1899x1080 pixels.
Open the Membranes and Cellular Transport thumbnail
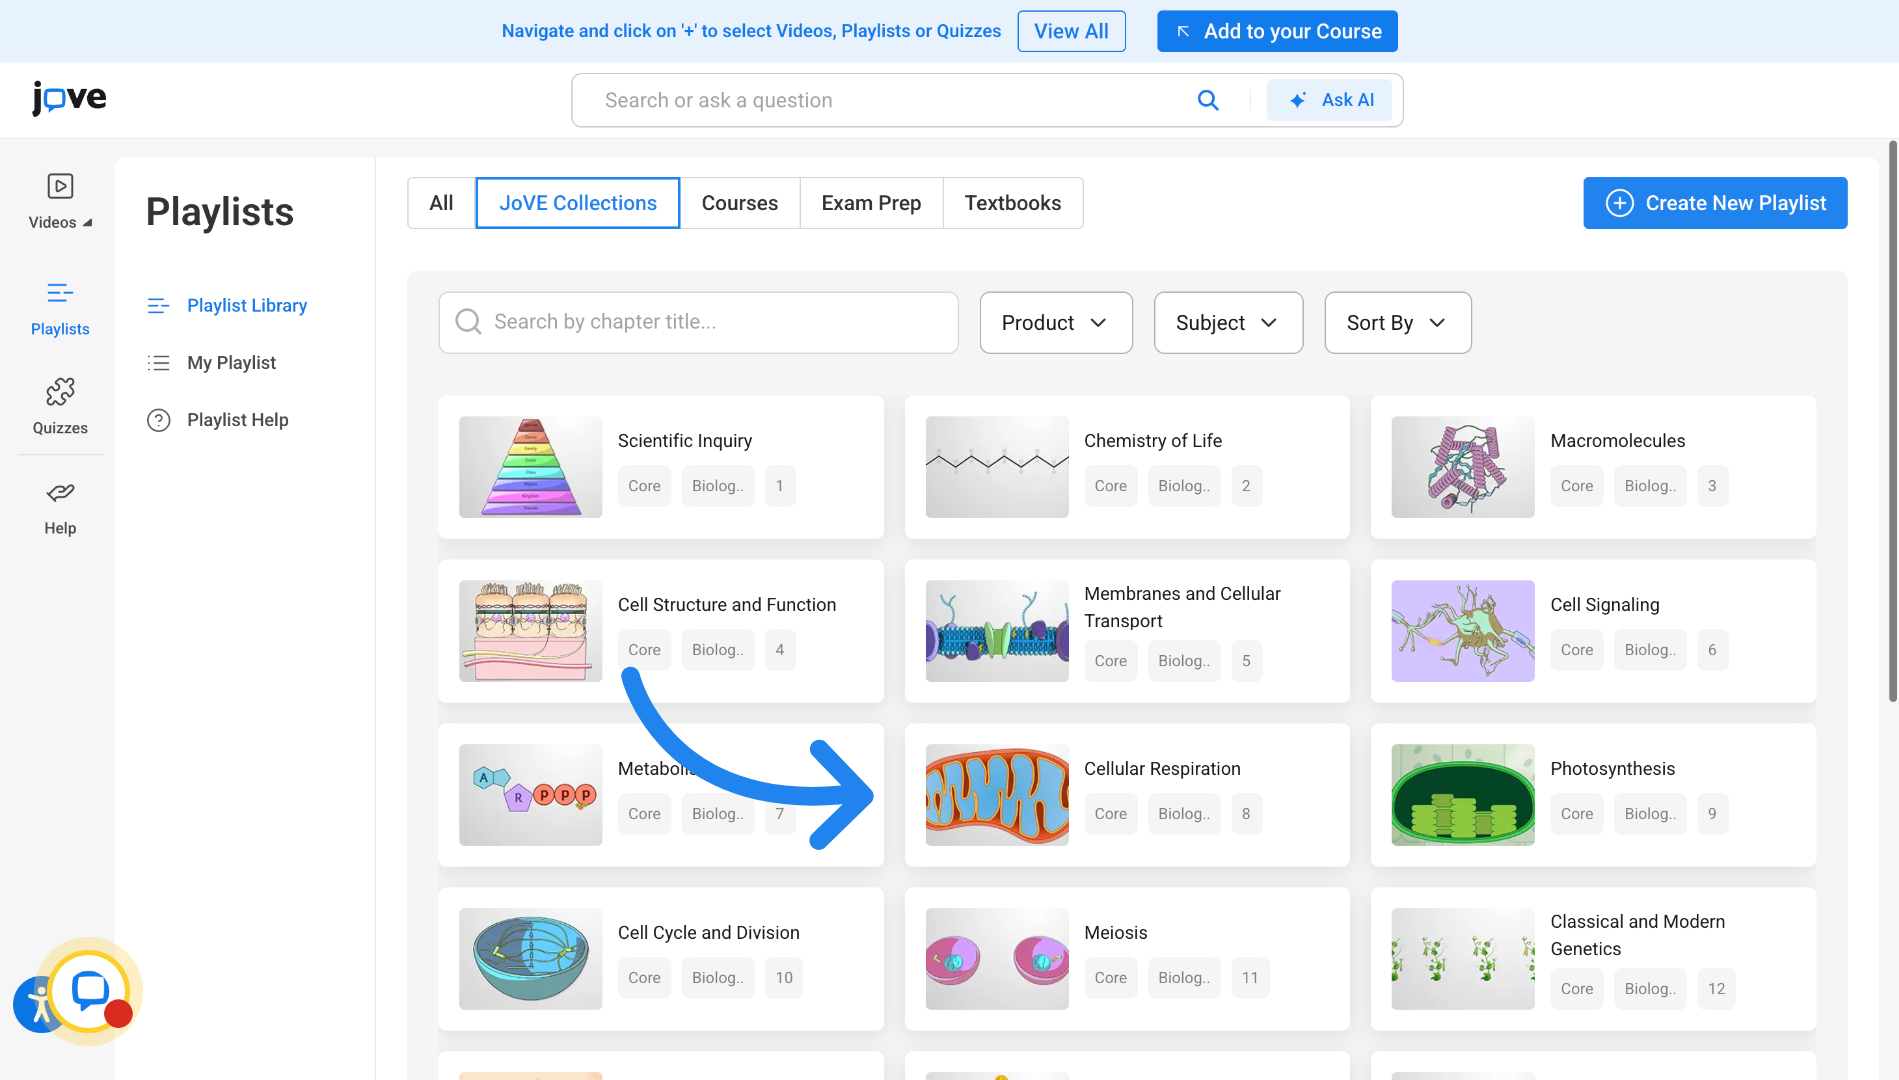997,631
